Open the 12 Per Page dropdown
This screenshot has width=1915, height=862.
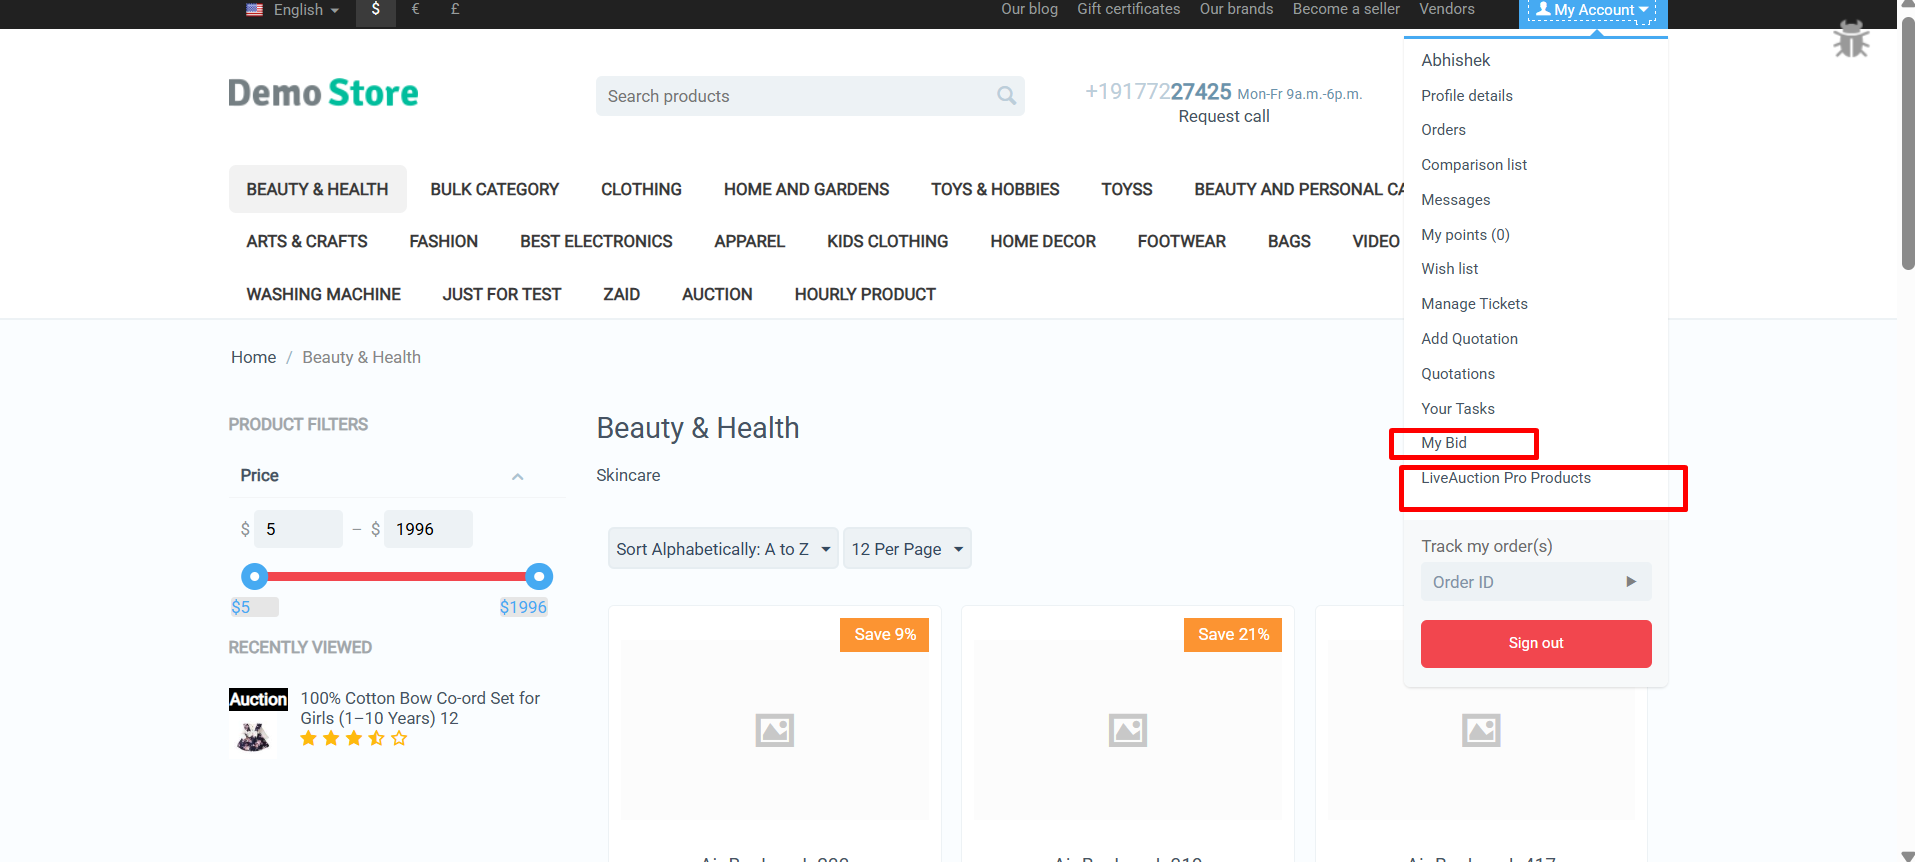tap(906, 549)
